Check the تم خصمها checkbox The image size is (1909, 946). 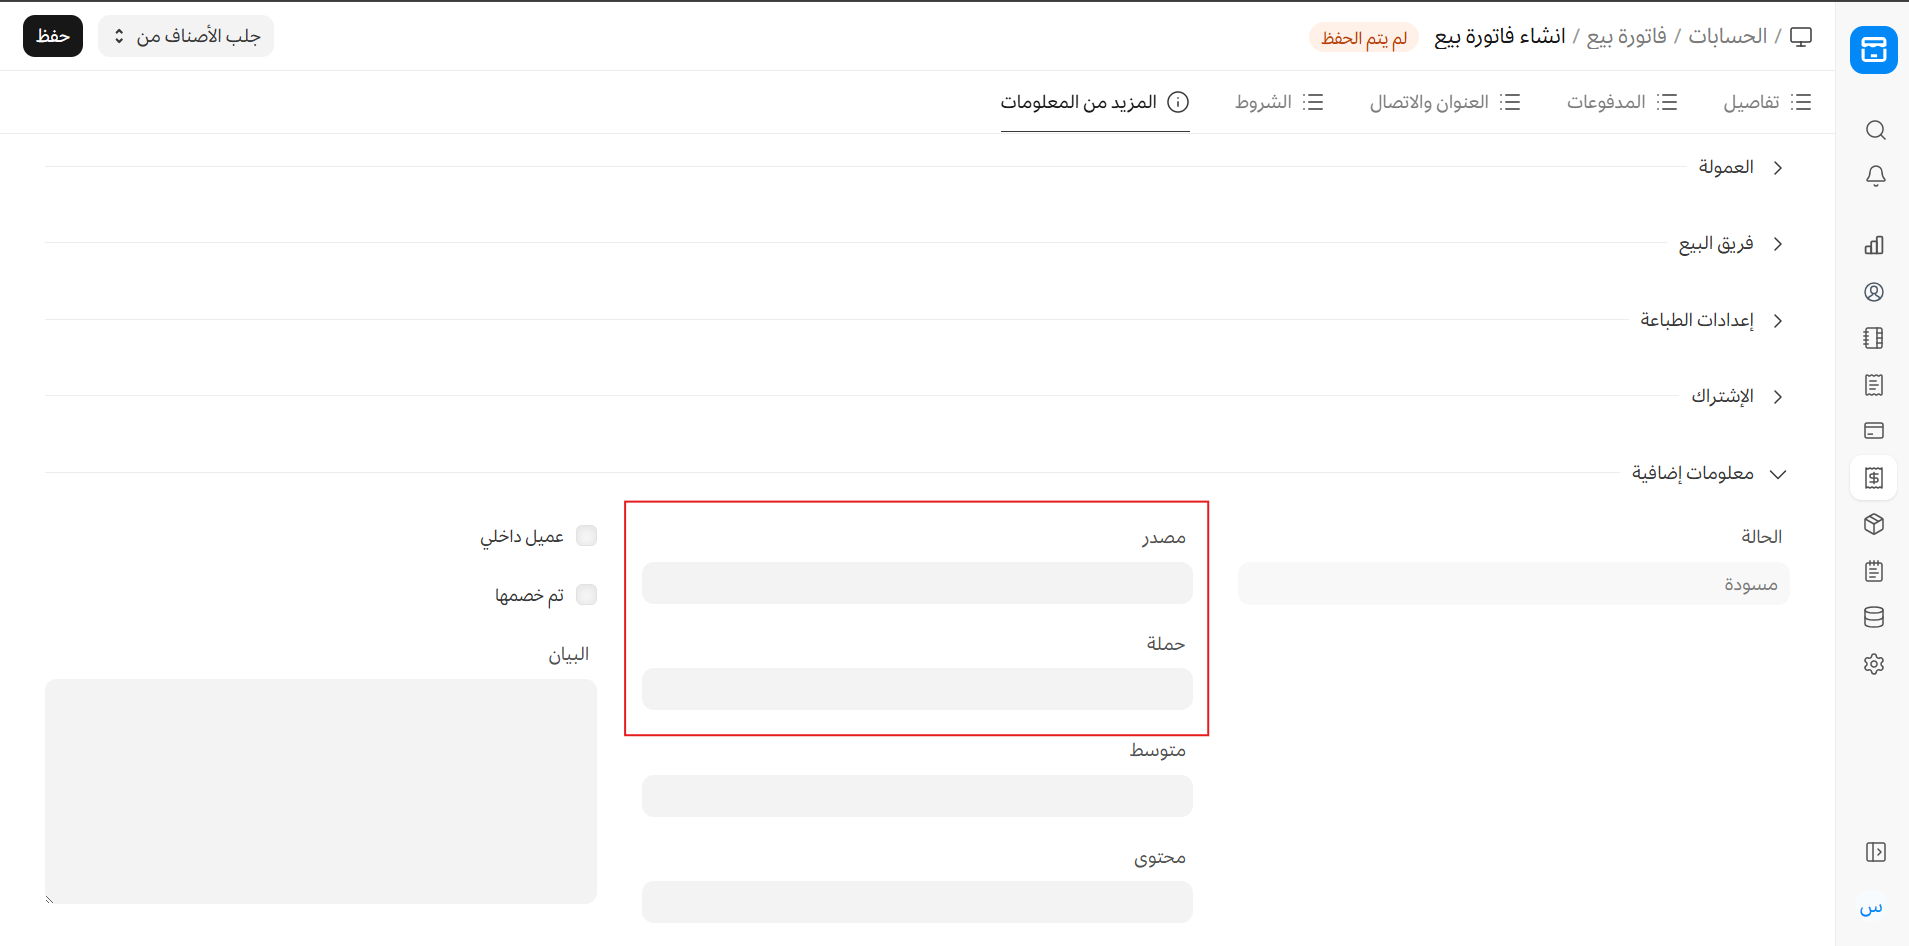[587, 595]
